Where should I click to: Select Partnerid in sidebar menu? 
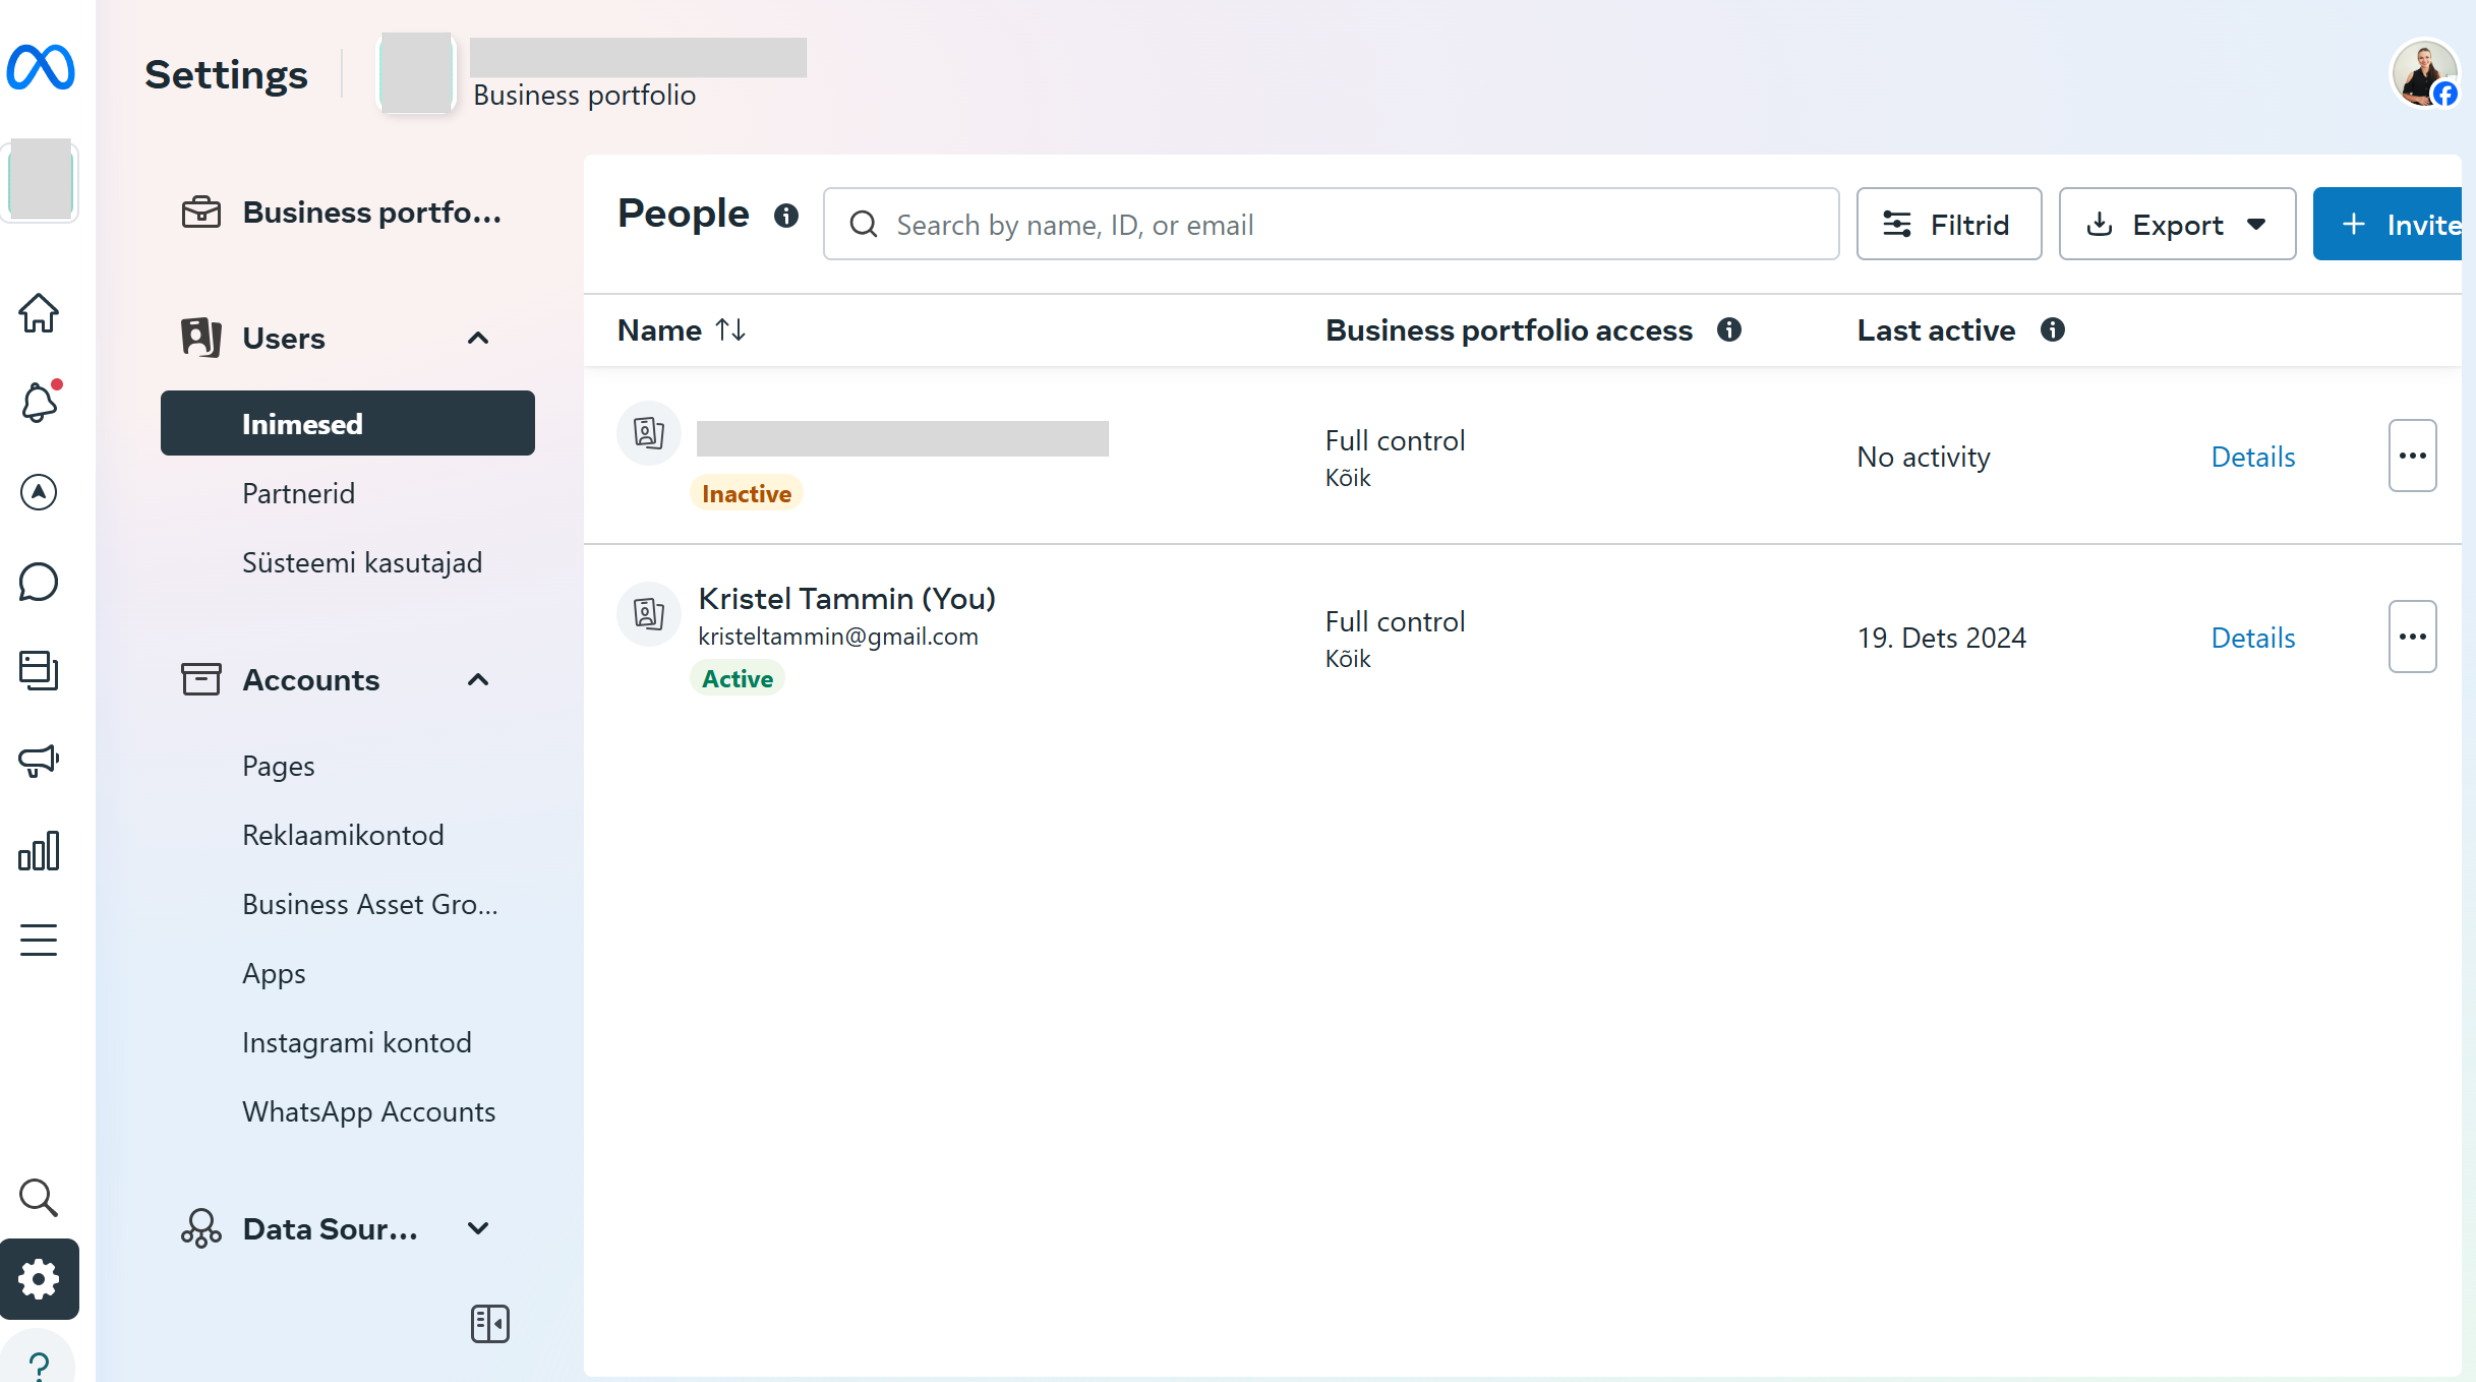[298, 493]
